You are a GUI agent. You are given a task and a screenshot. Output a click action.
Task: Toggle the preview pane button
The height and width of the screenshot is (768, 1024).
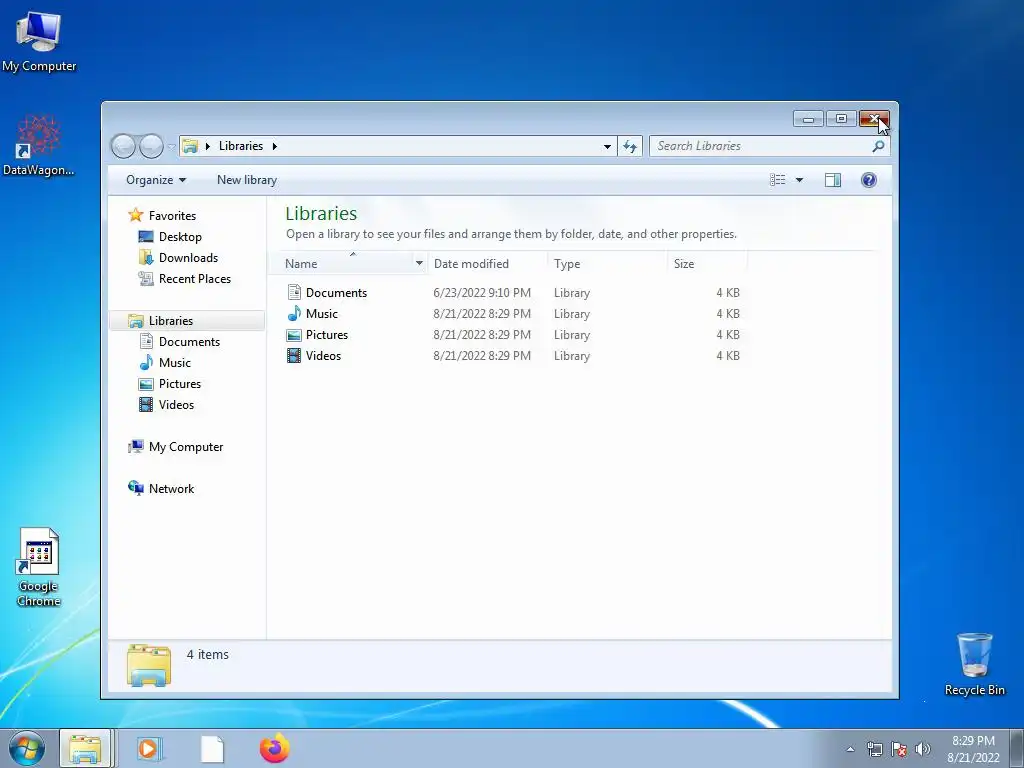[833, 180]
